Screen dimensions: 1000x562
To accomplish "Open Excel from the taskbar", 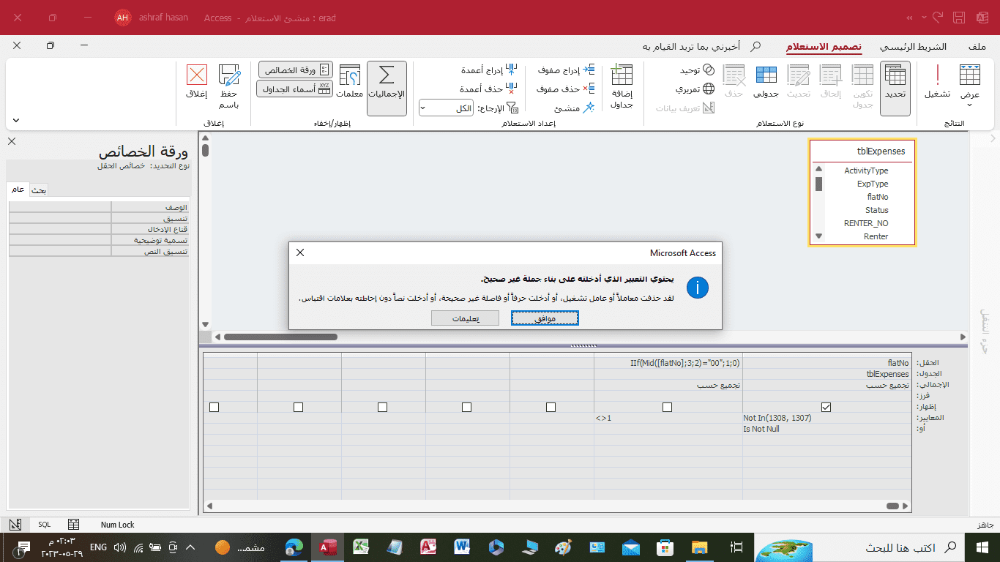I will pos(361,547).
